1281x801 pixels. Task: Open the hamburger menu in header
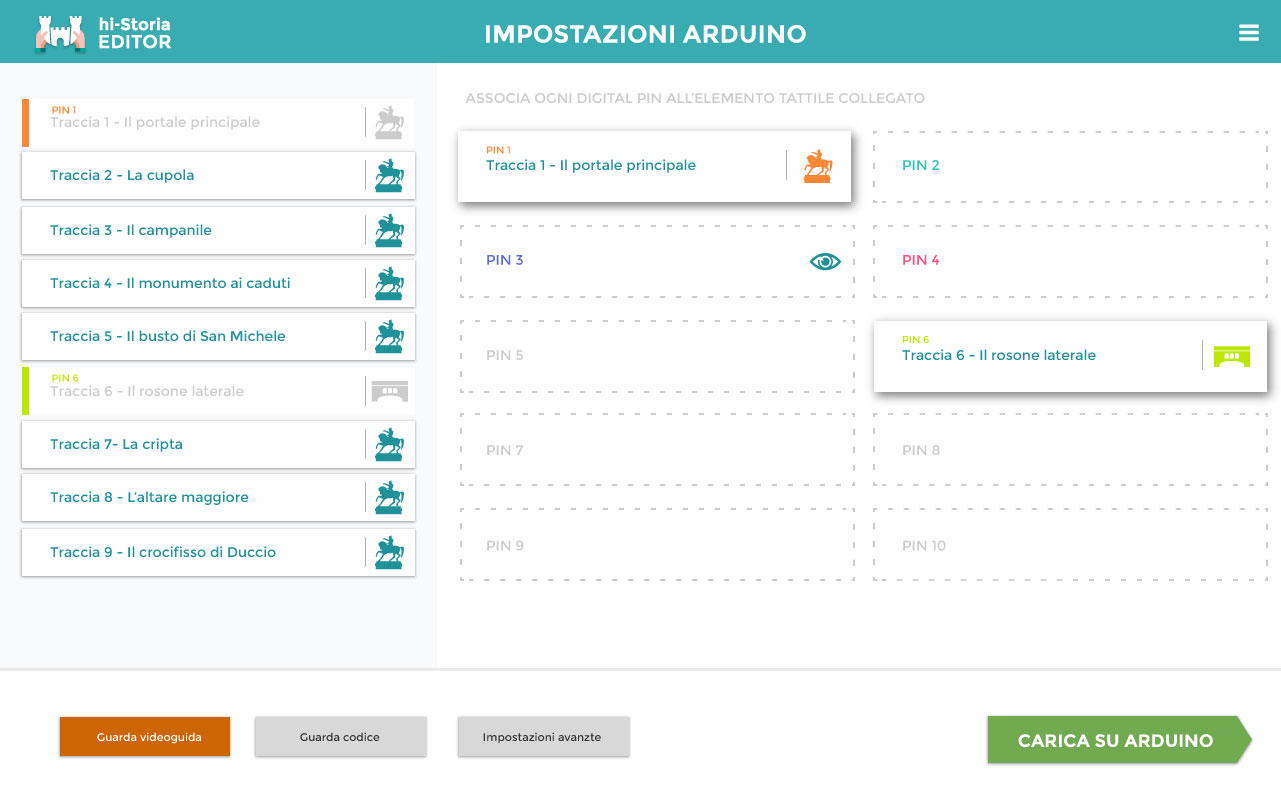click(1248, 33)
